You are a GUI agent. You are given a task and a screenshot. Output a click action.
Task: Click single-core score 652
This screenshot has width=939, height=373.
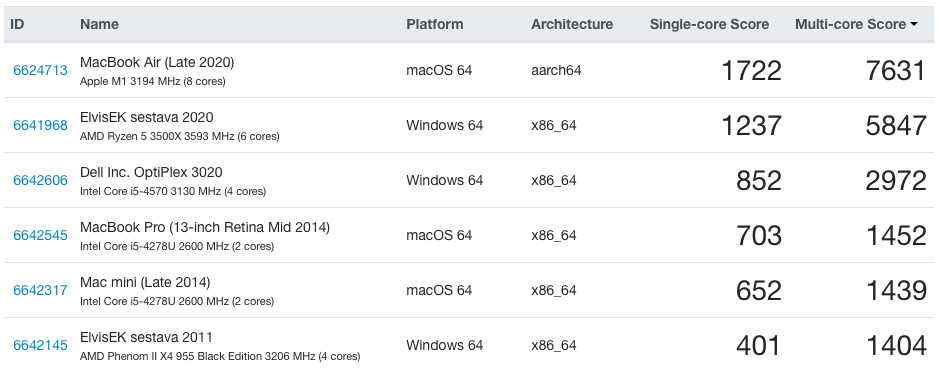(x=759, y=291)
